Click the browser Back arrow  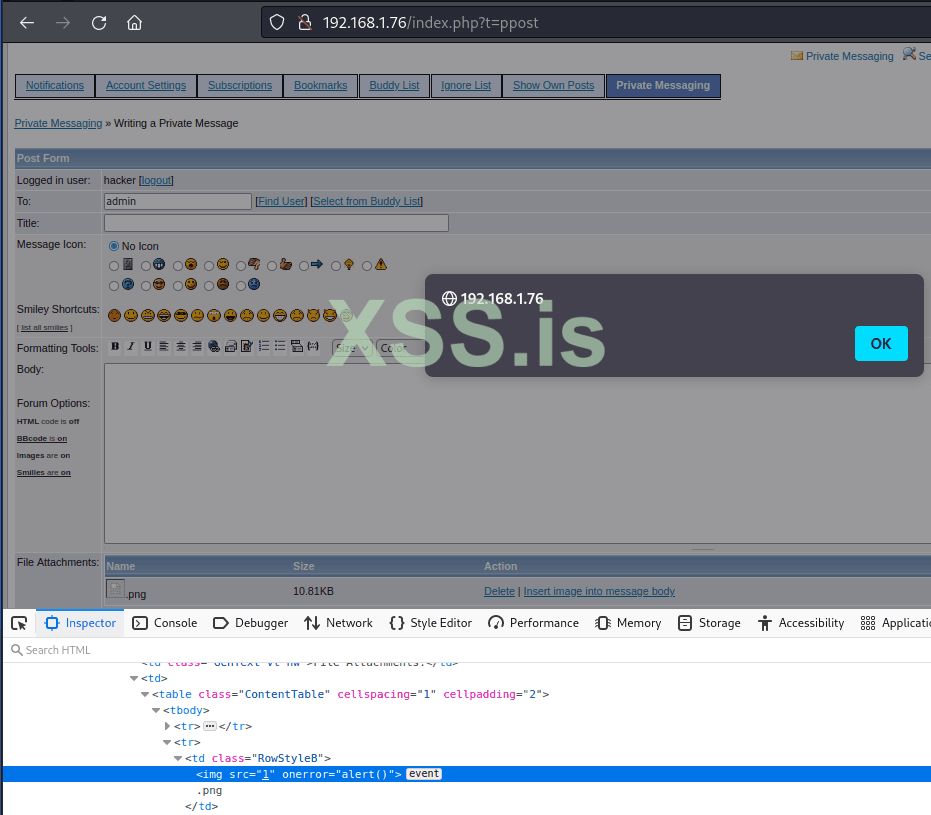27,23
